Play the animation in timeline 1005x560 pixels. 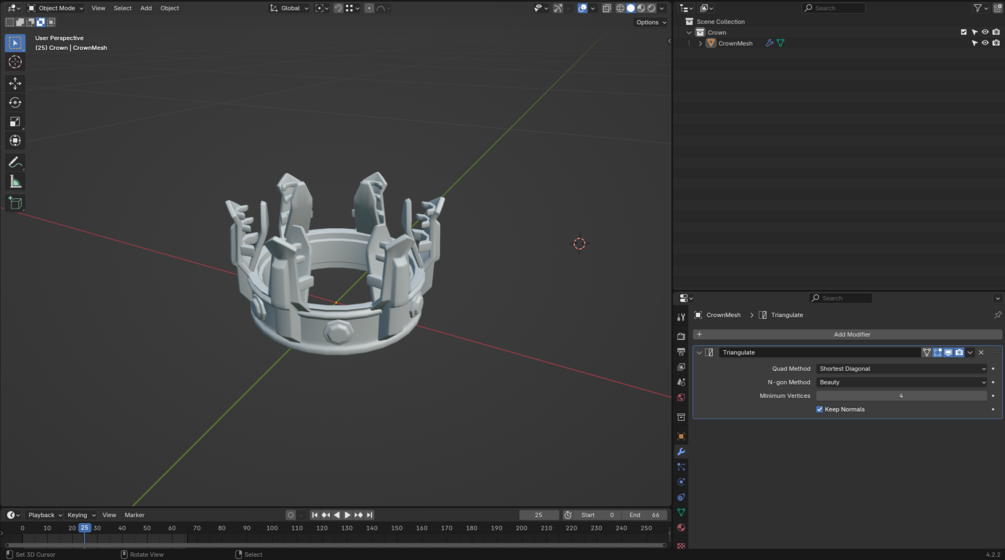tap(347, 515)
